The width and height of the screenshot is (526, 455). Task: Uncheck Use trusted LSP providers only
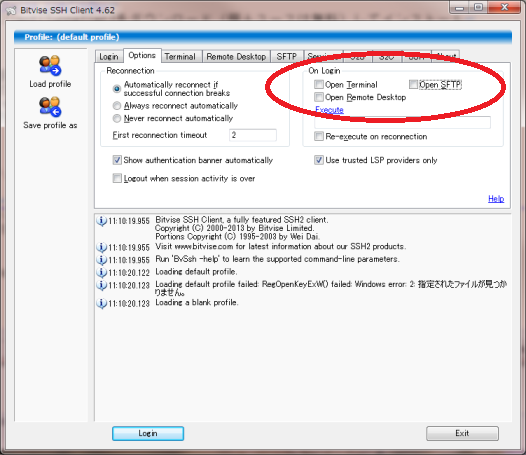319,160
